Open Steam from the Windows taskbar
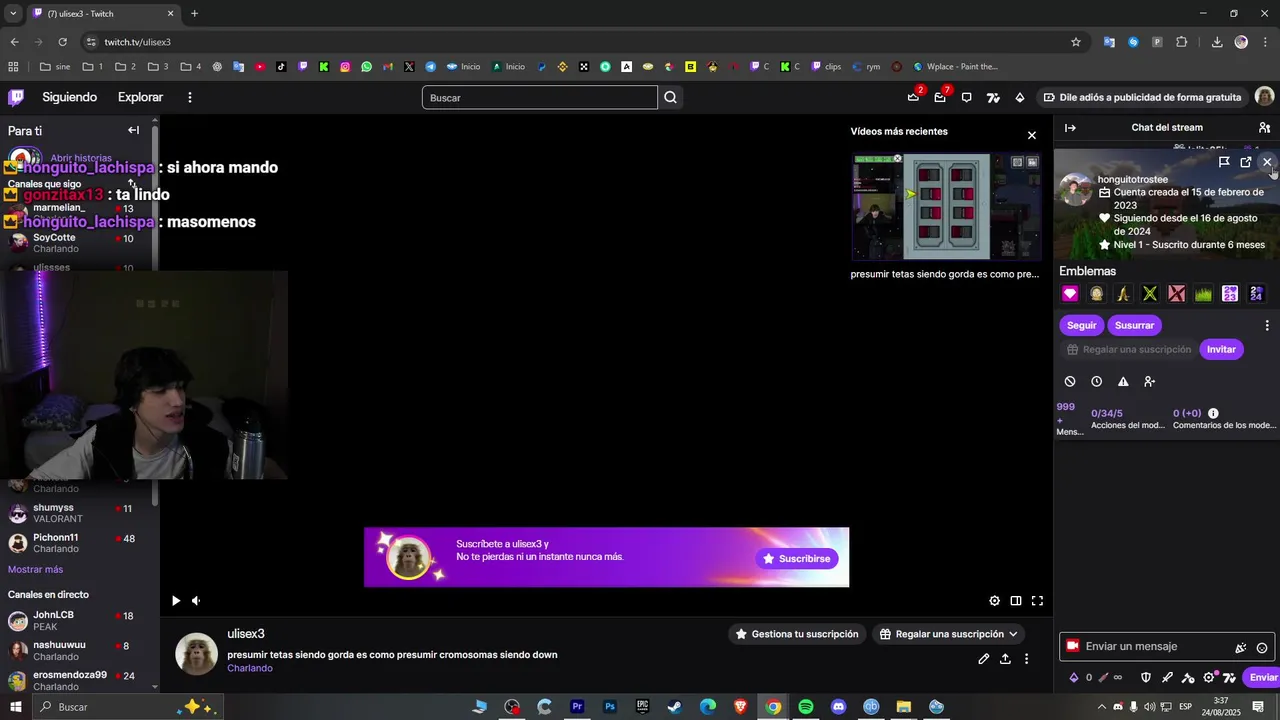 tap(675, 707)
